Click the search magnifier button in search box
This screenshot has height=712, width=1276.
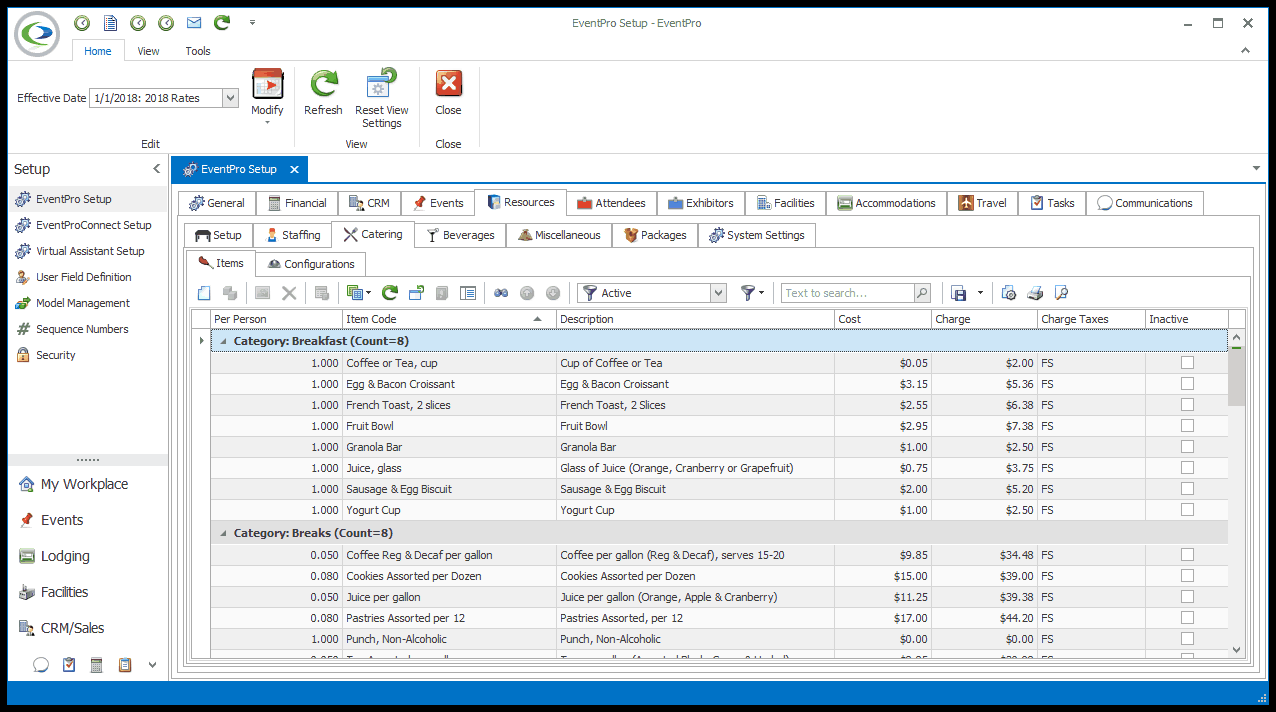pyautogui.click(x=922, y=293)
